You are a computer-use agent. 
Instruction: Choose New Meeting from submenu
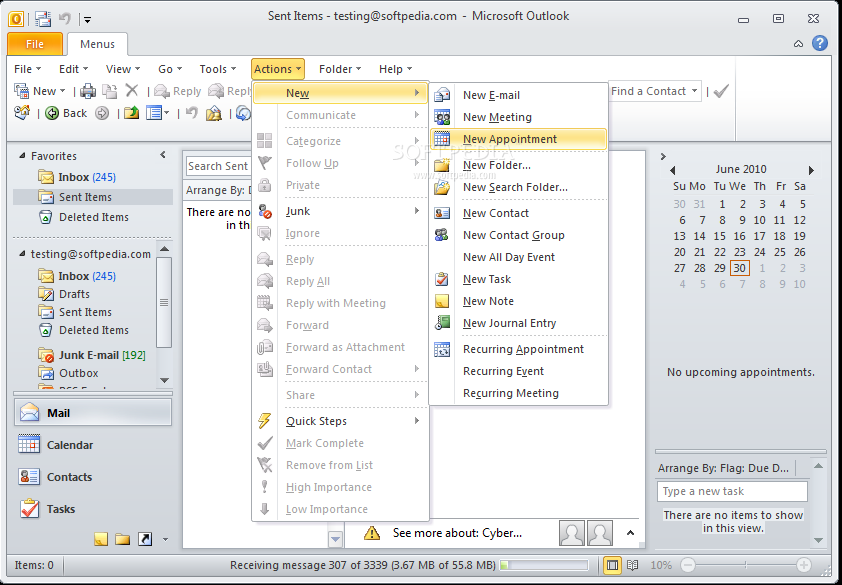(519, 117)
